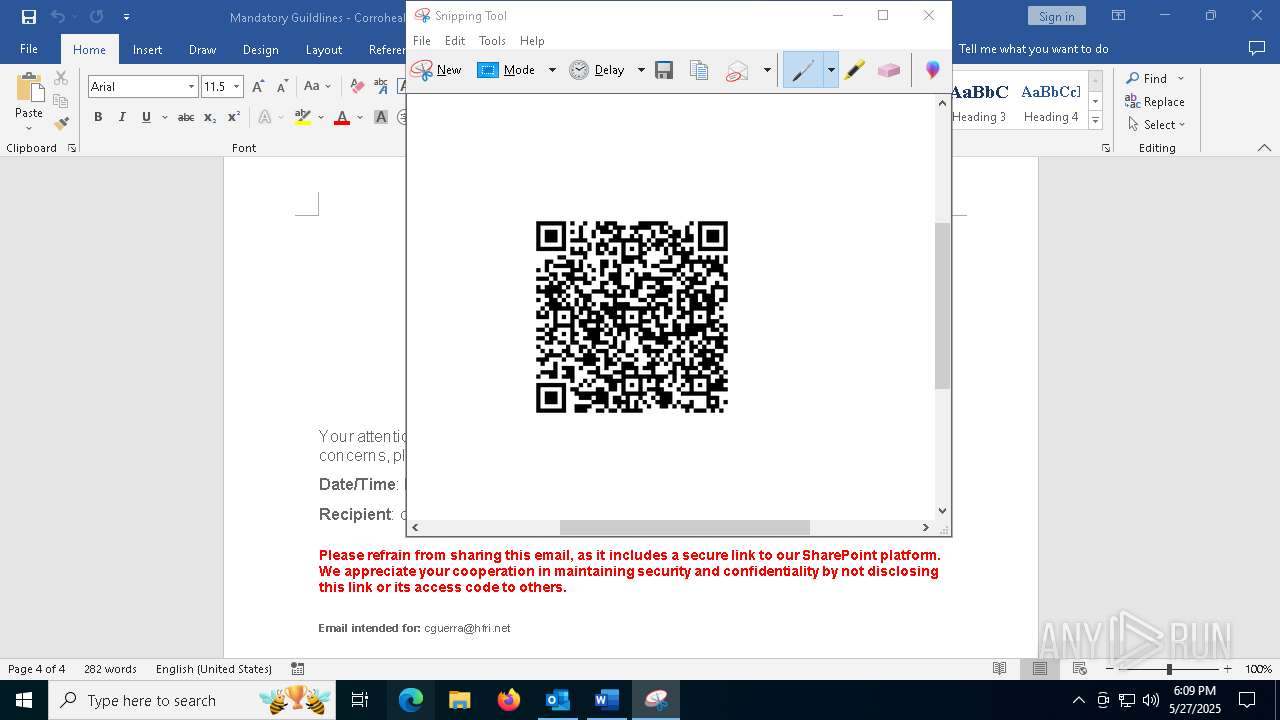Click Sign in button in Word

click(x=1057, y=16)
